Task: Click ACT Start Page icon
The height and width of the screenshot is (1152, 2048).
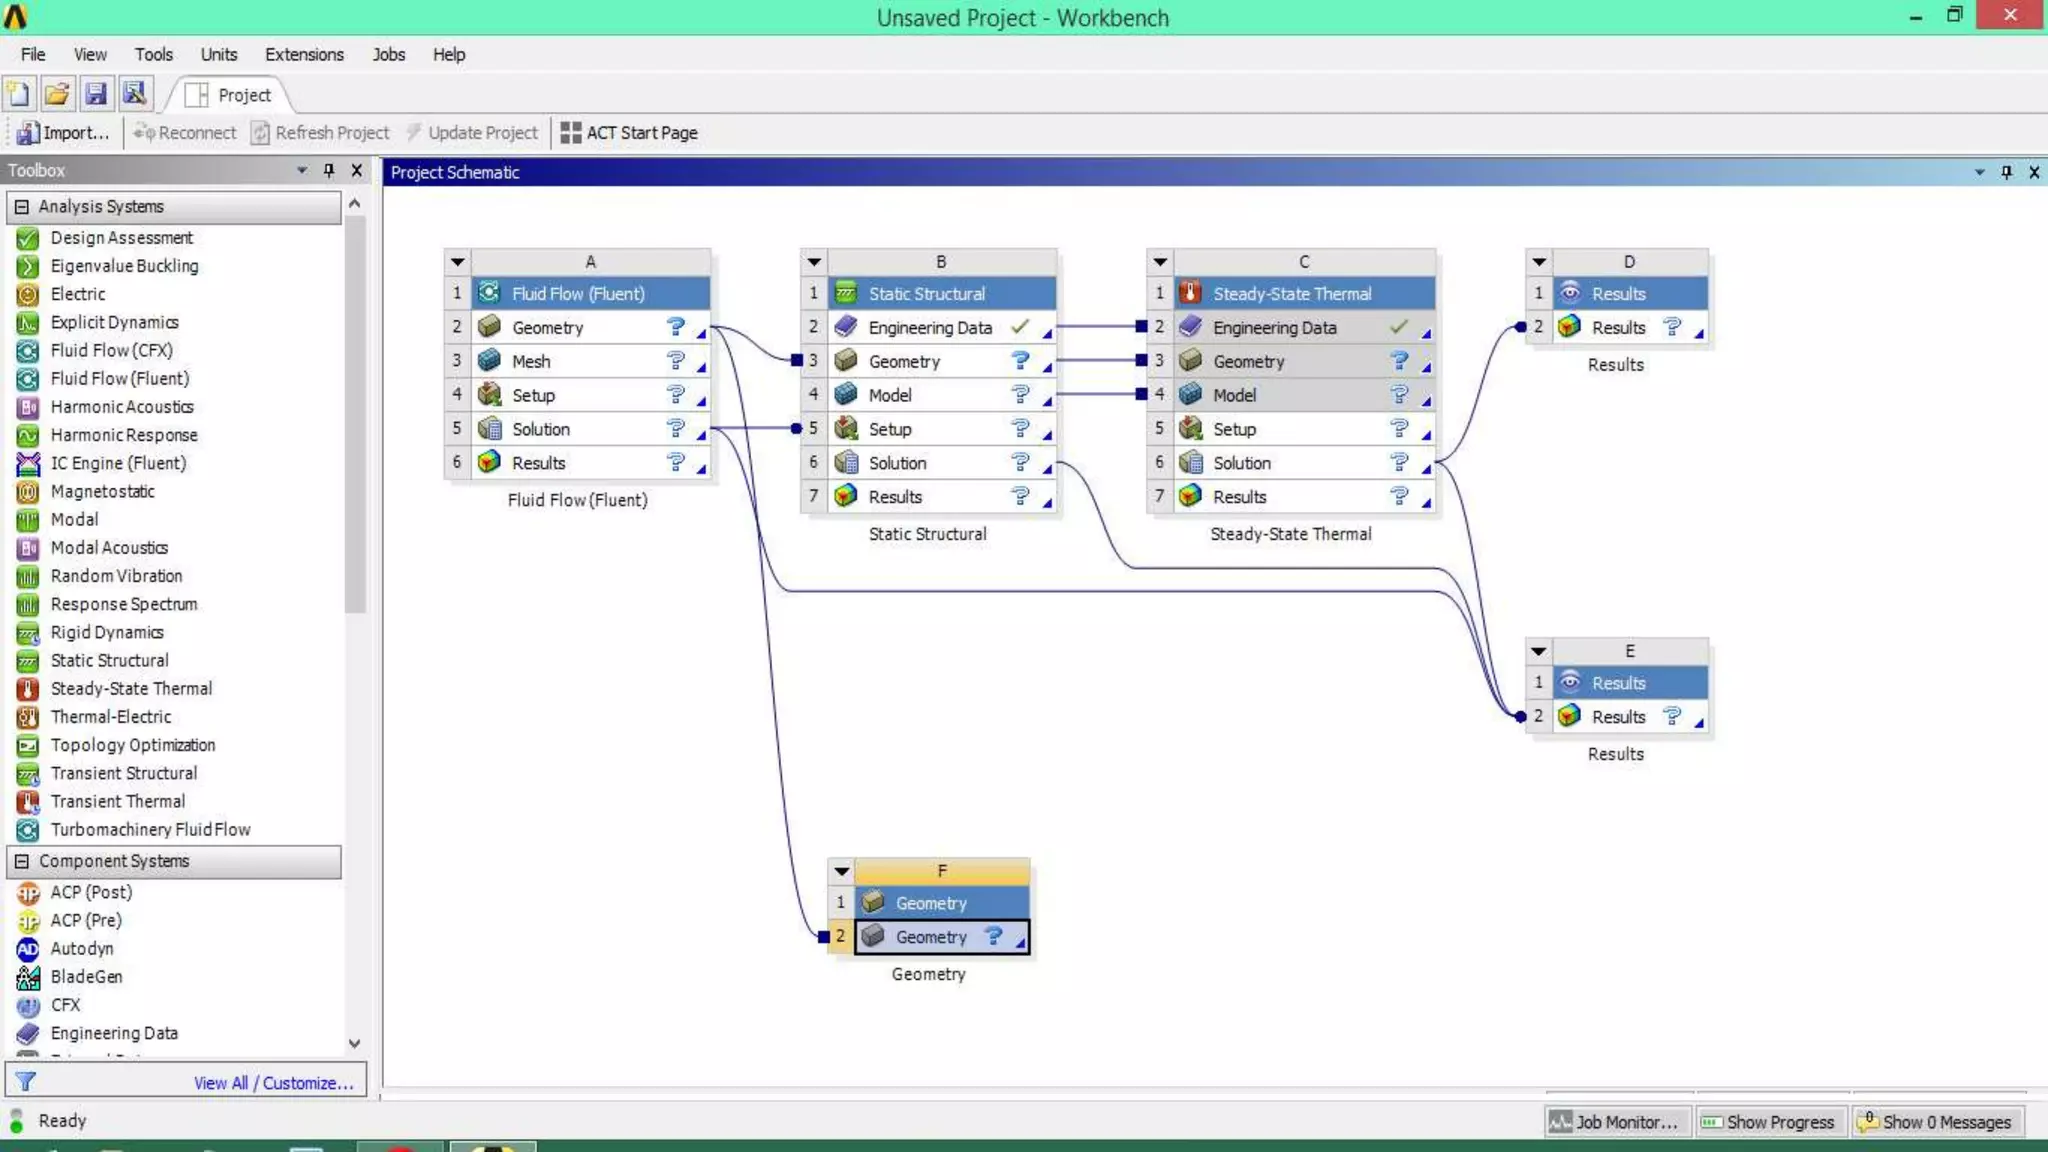Action: point(570,133)
